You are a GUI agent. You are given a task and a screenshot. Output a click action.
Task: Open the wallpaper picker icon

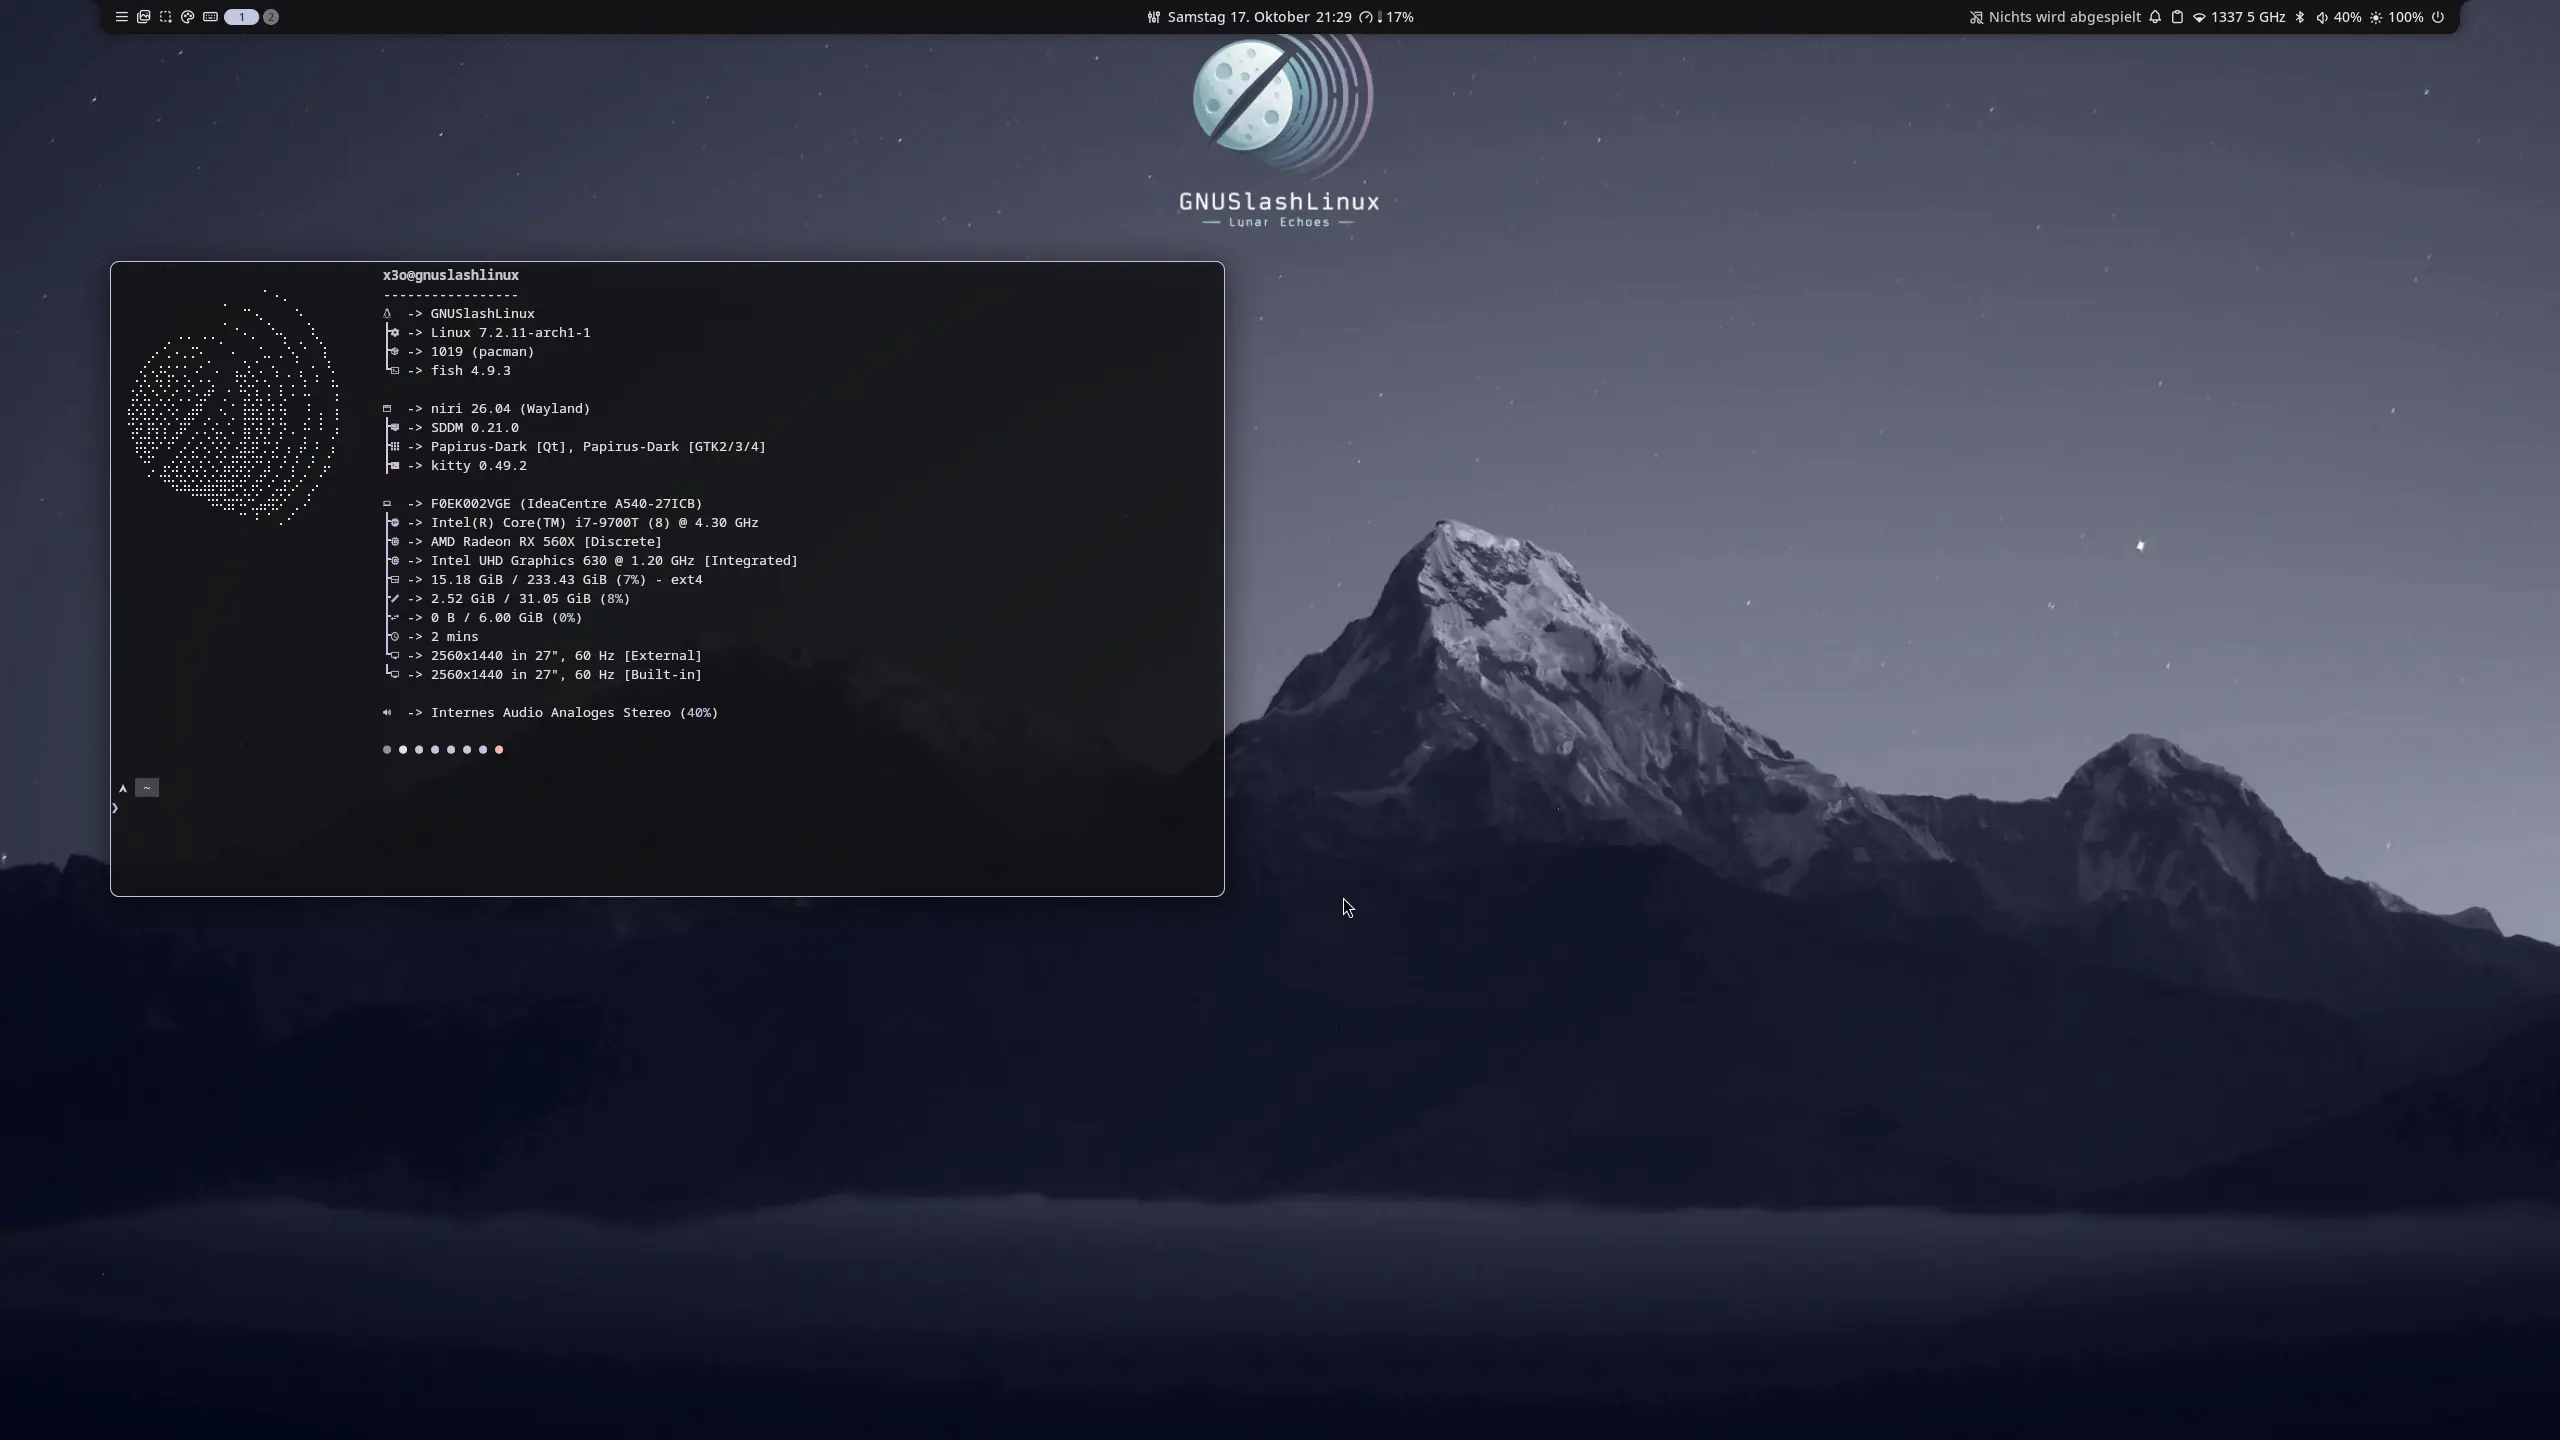coord(144,17)
